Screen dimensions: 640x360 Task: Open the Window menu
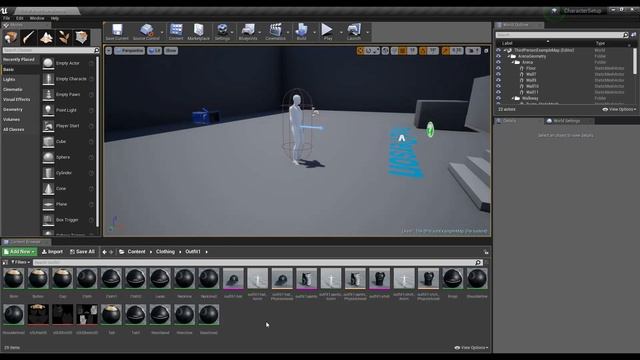click(x=37, y=18)
